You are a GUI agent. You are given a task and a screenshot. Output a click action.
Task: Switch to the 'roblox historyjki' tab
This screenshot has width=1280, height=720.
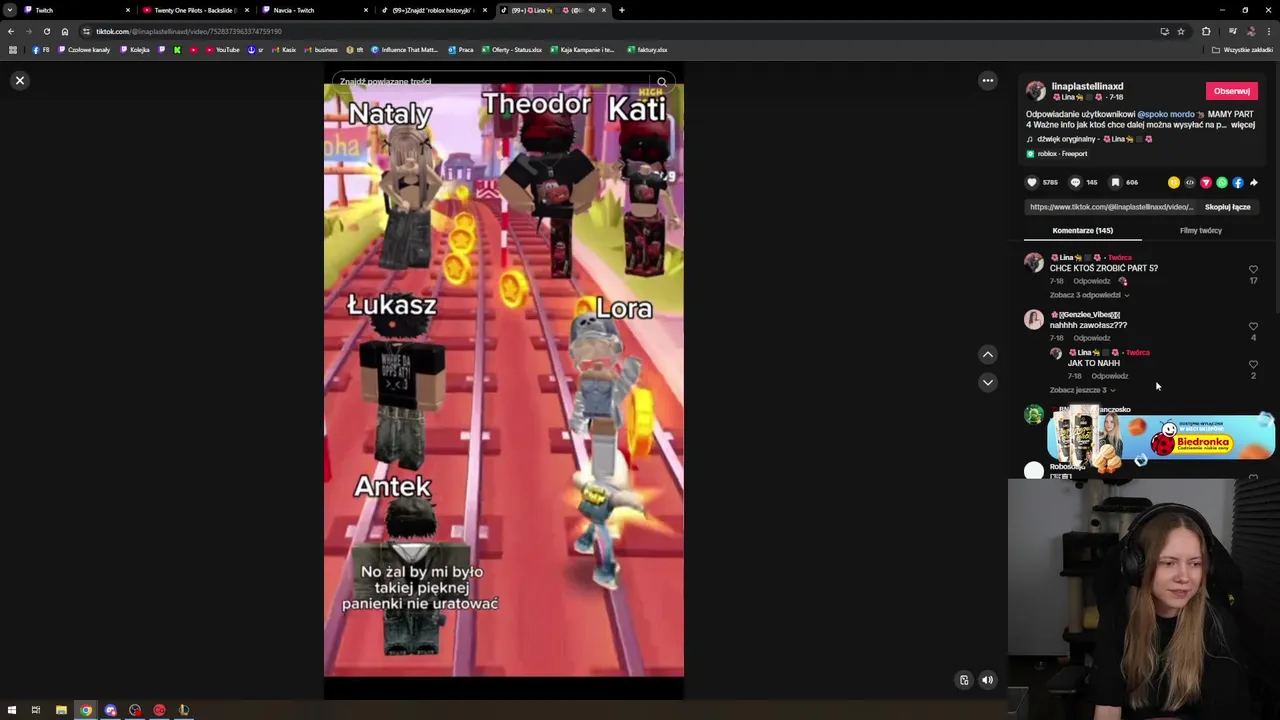coord(432,10)
